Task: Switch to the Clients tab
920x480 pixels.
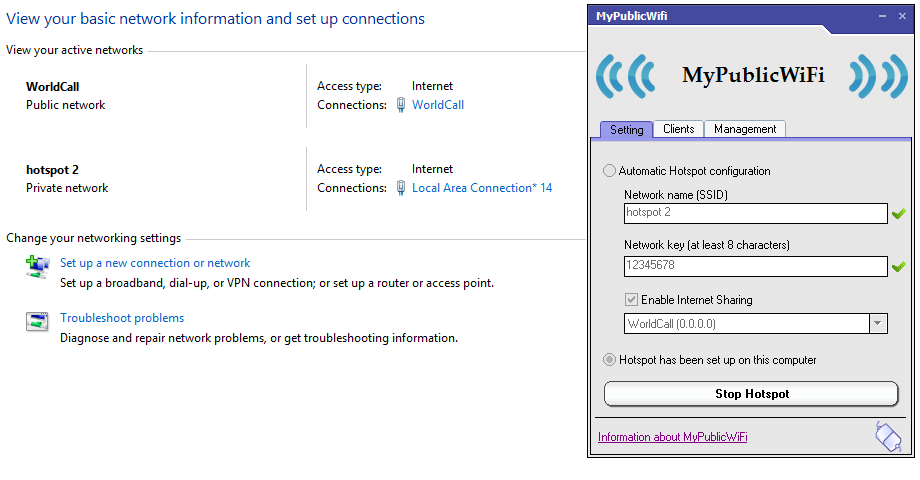Action: pyautogui.click(x=678, y=129)
